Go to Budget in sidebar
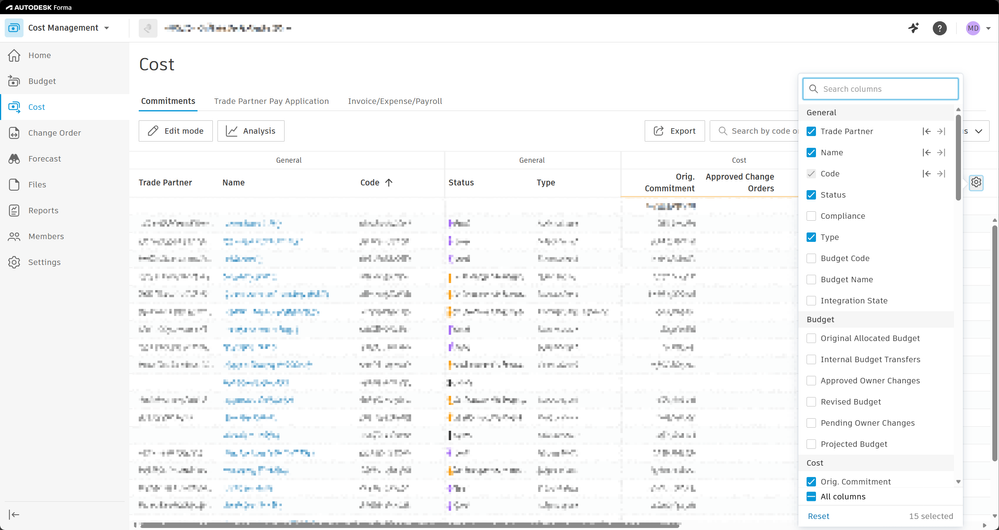This screenshot has height=530, width=999. click(x=41, y=82)
